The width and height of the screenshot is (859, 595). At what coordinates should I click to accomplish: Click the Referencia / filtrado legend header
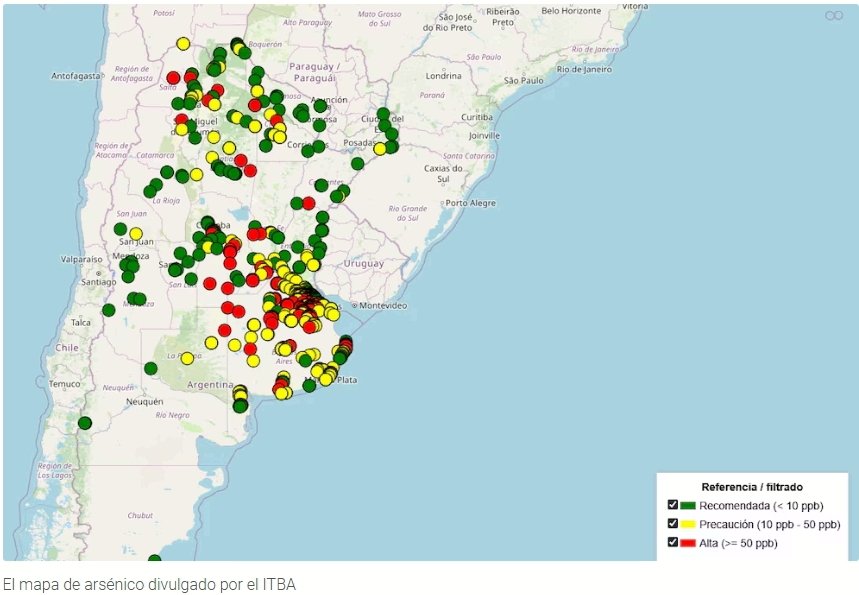coord(752,487)
